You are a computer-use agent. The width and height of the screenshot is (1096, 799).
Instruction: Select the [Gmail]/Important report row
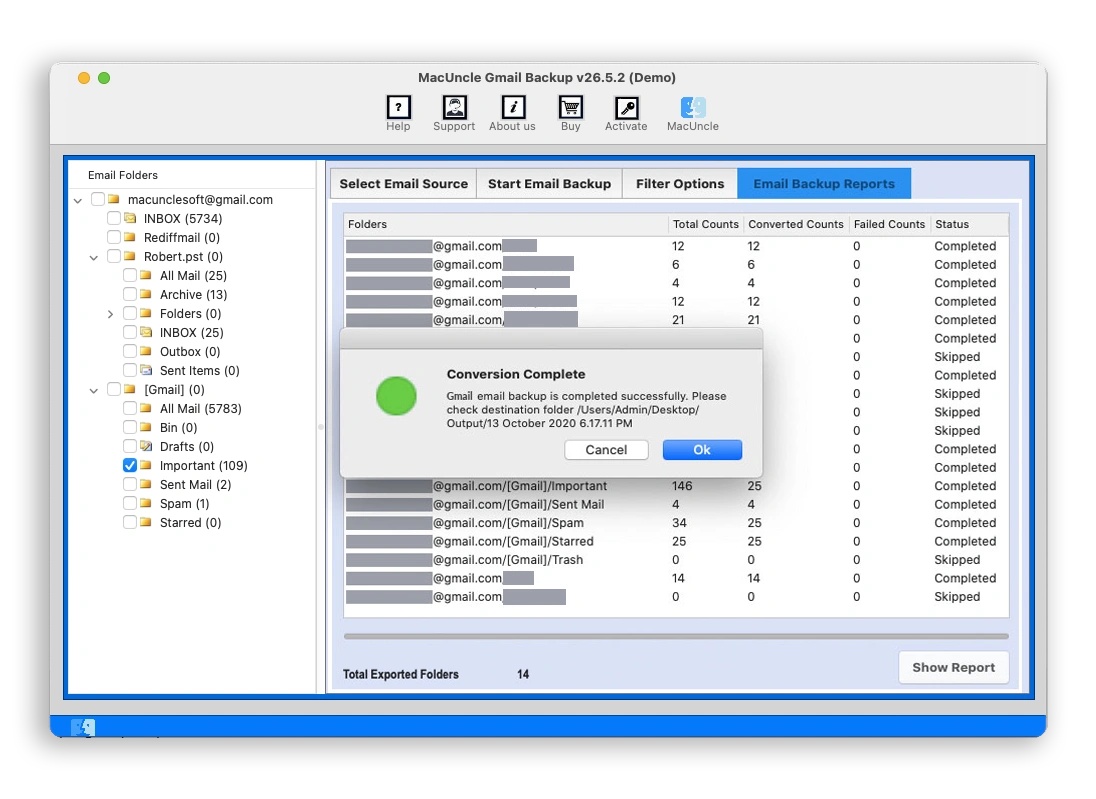click(676, 486)
